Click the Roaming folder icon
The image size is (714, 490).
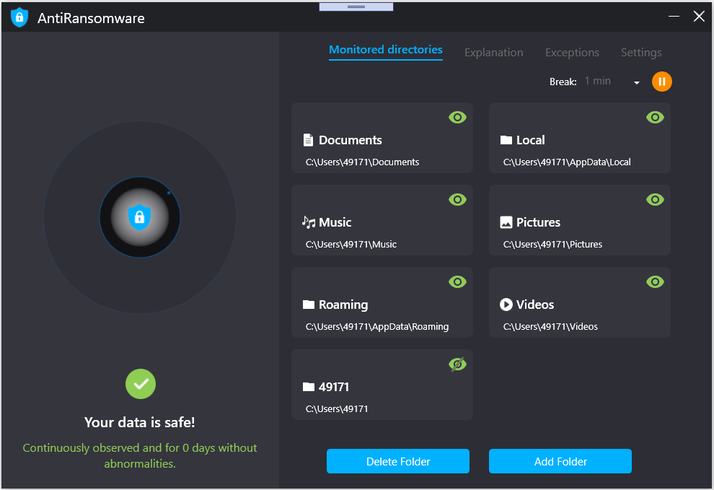[x=308, y=304]
